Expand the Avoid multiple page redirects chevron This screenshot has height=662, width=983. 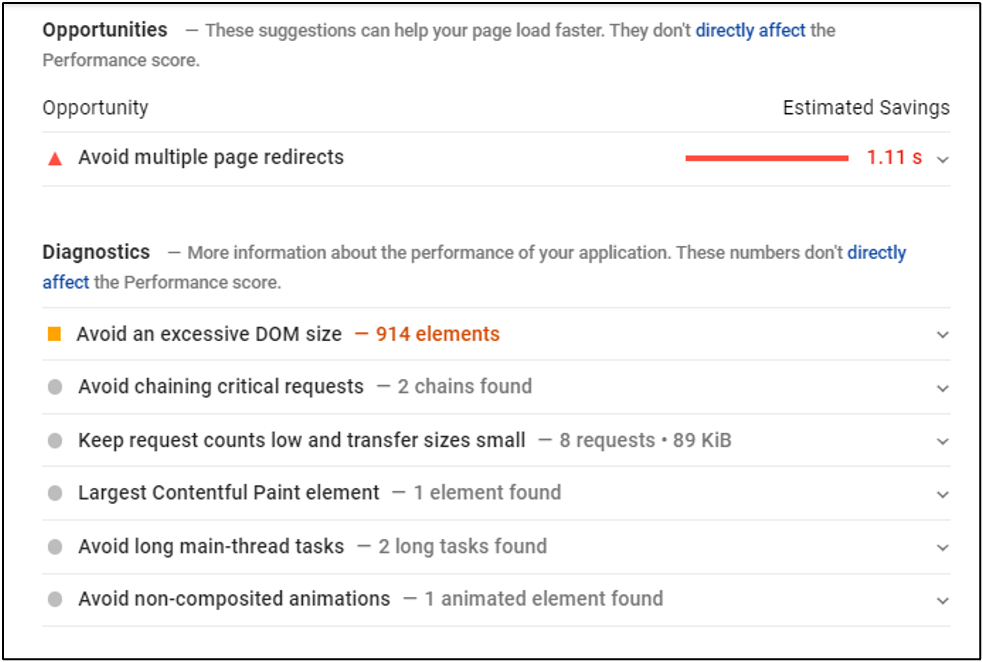coord(942,159)
